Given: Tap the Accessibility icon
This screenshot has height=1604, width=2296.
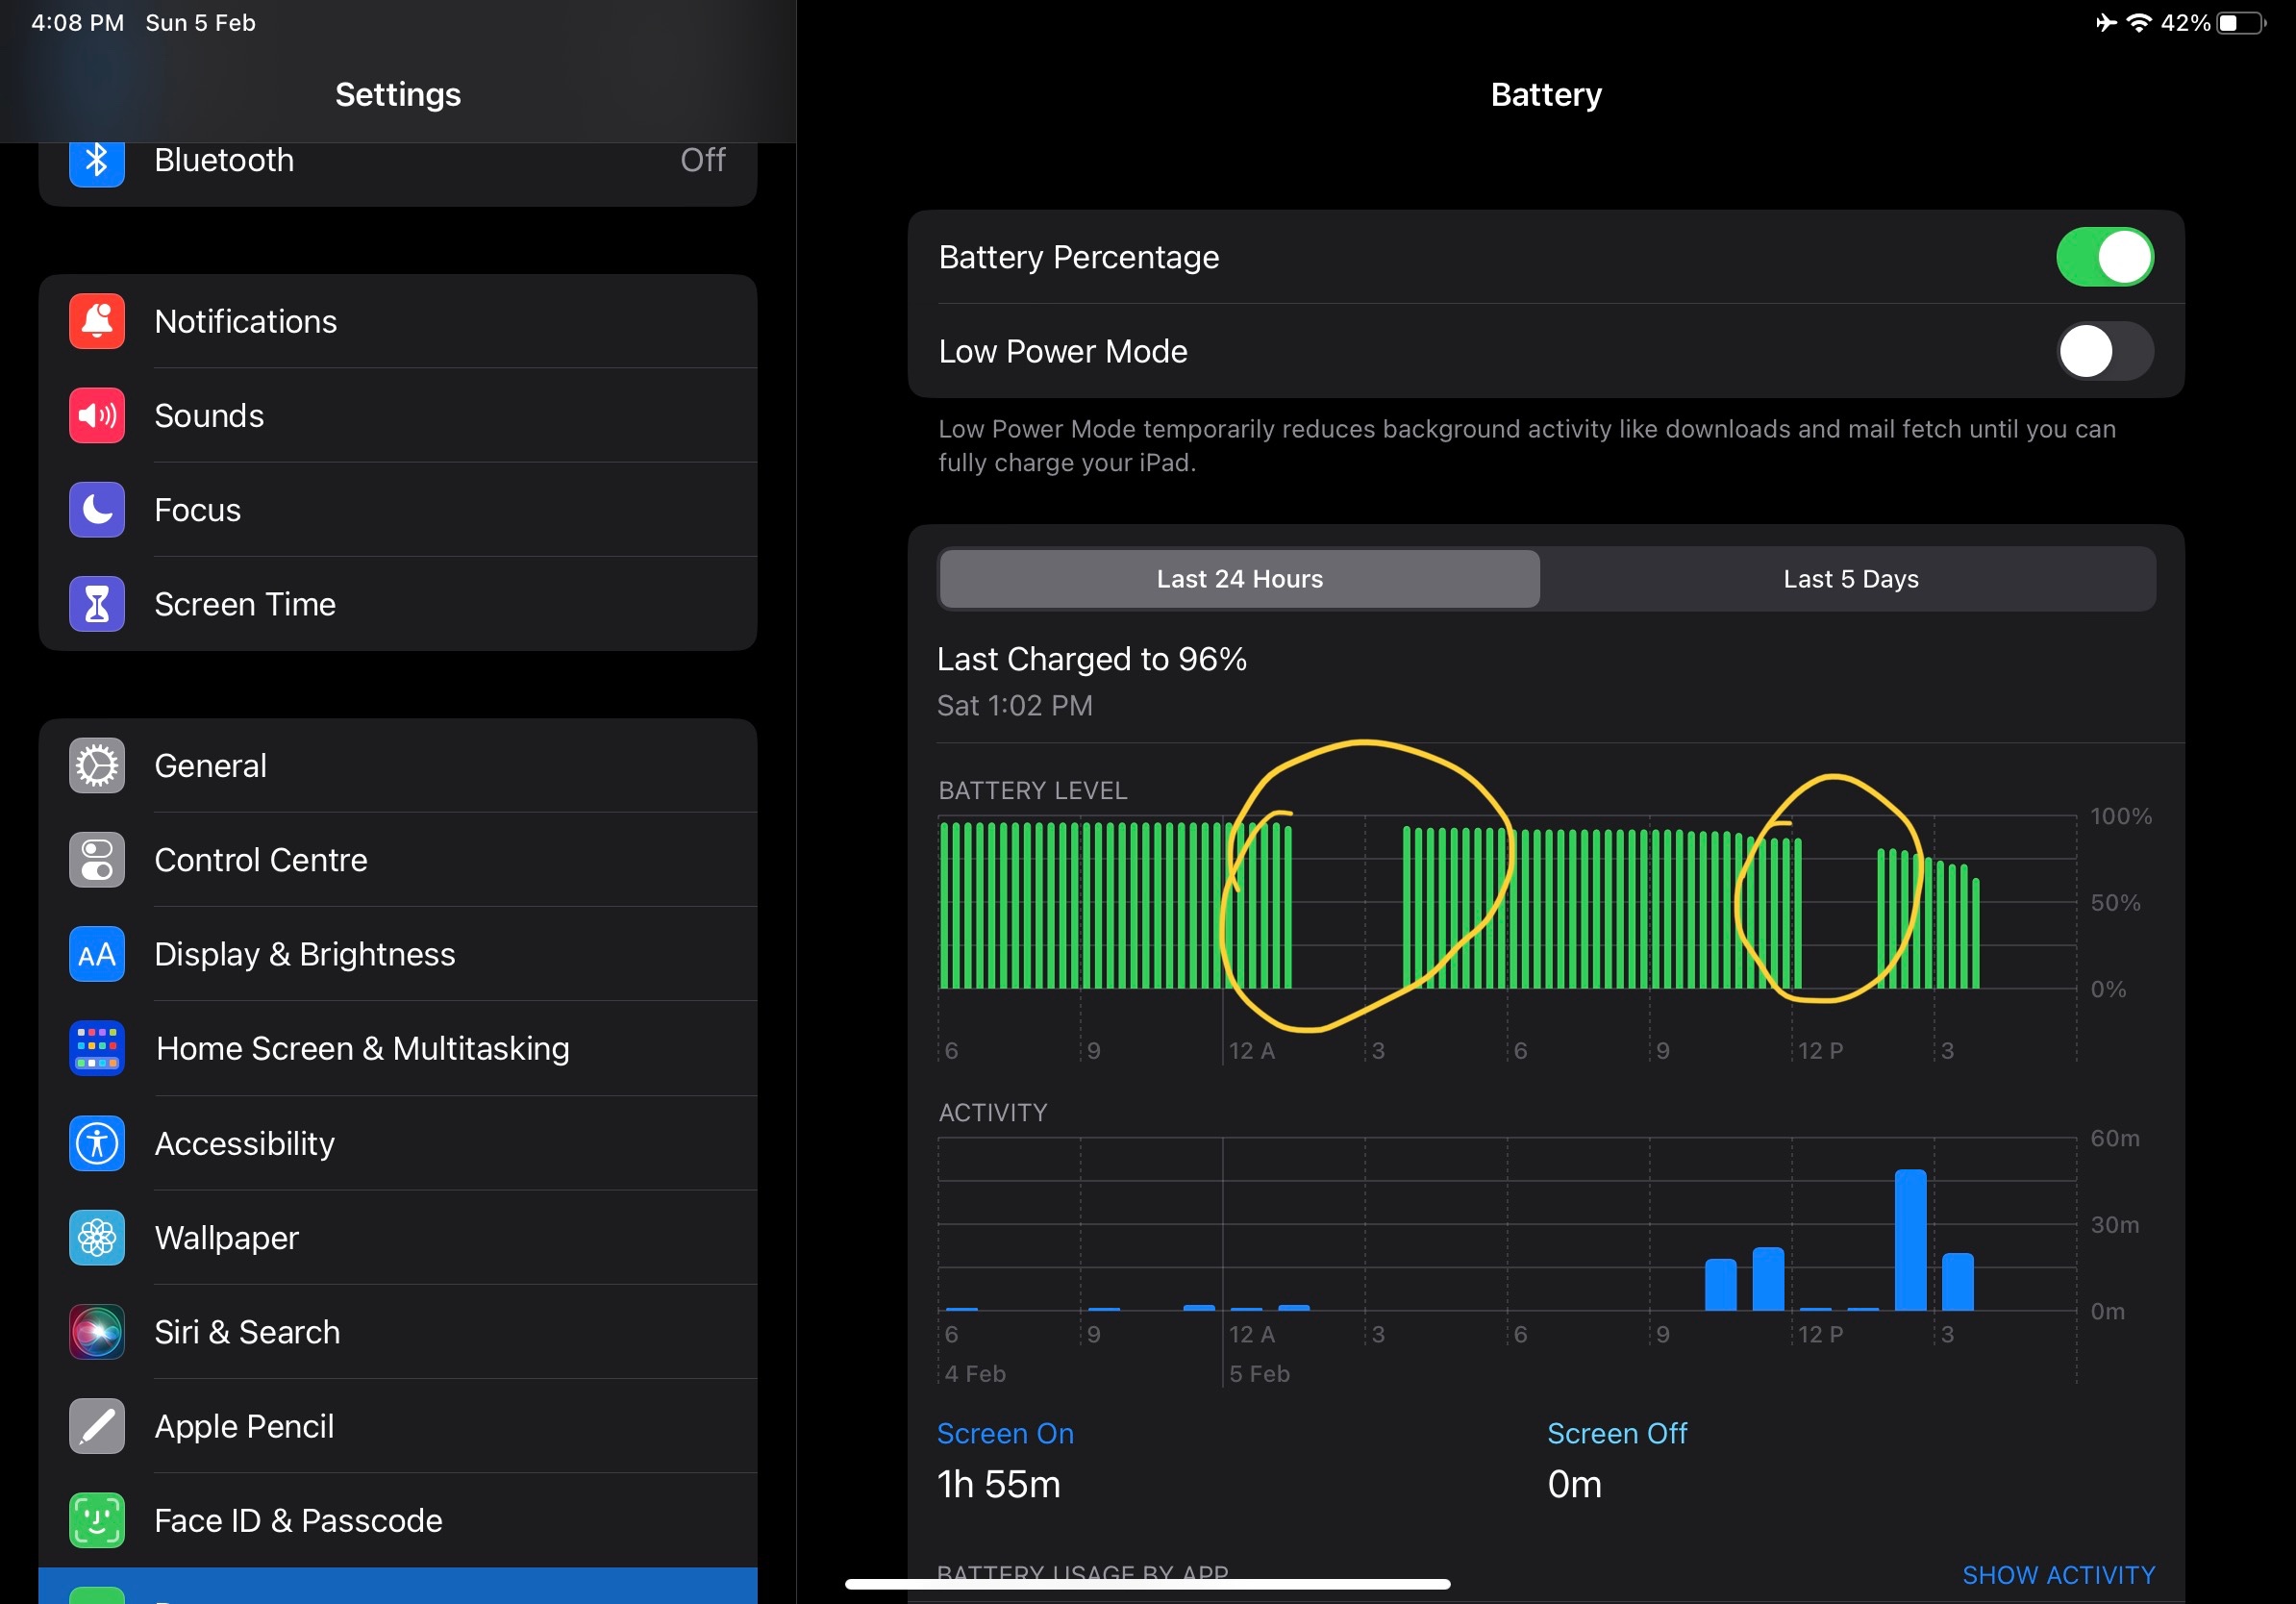Looking at the screenshot, I should 97,1143.
